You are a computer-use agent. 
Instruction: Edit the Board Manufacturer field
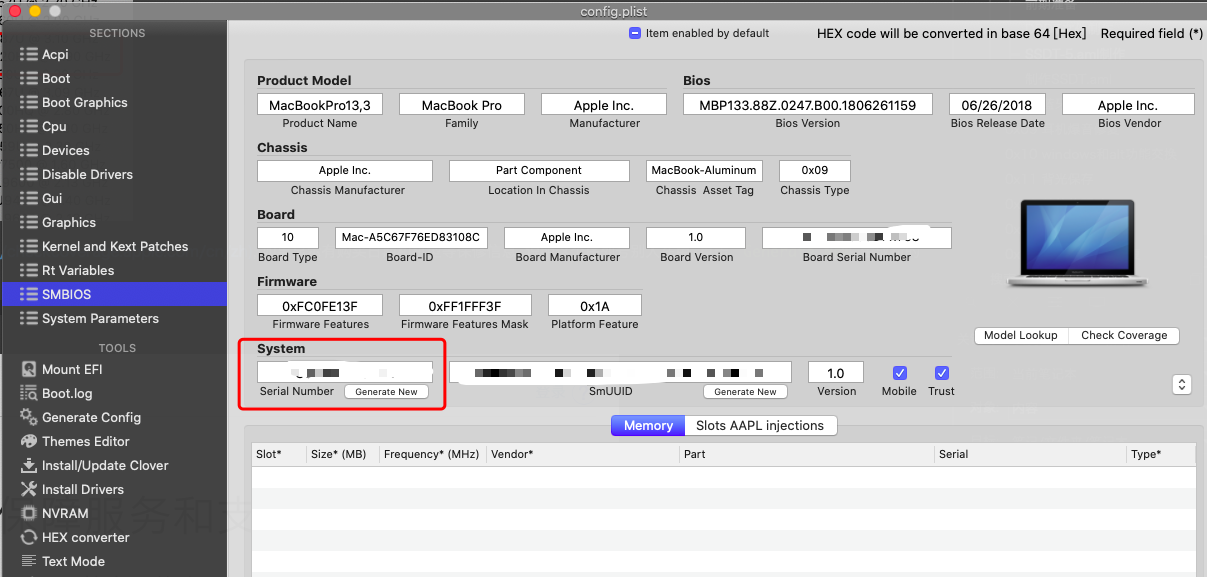(567, 238)
